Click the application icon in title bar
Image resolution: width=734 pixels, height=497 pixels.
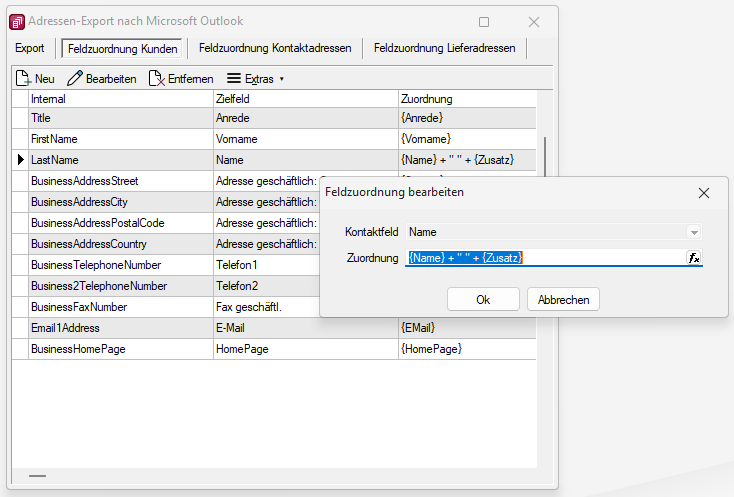[17, 21]
